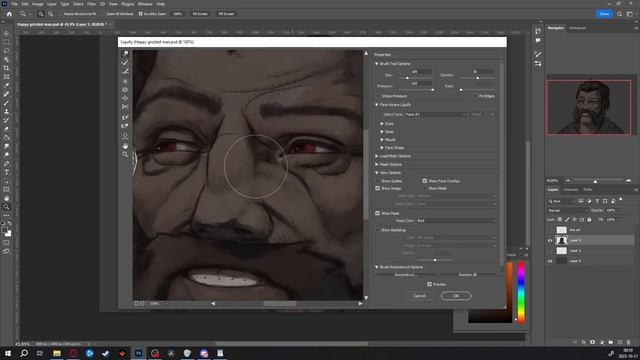Click create new layer icon at panel bottom
640x360 pixels.
[620, 342]
